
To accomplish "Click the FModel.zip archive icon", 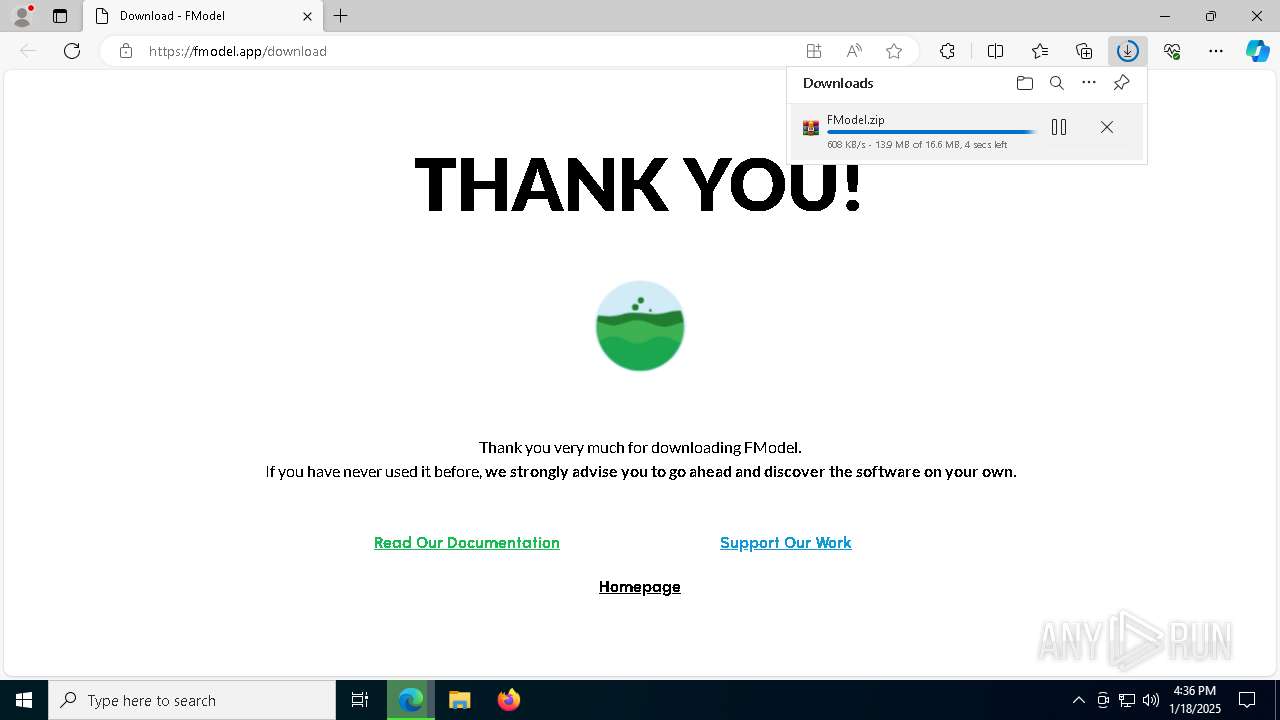I will point(811,128).
